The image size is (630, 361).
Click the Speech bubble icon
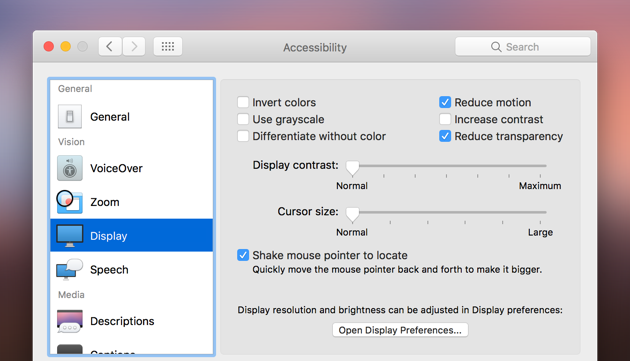point(70,269)
